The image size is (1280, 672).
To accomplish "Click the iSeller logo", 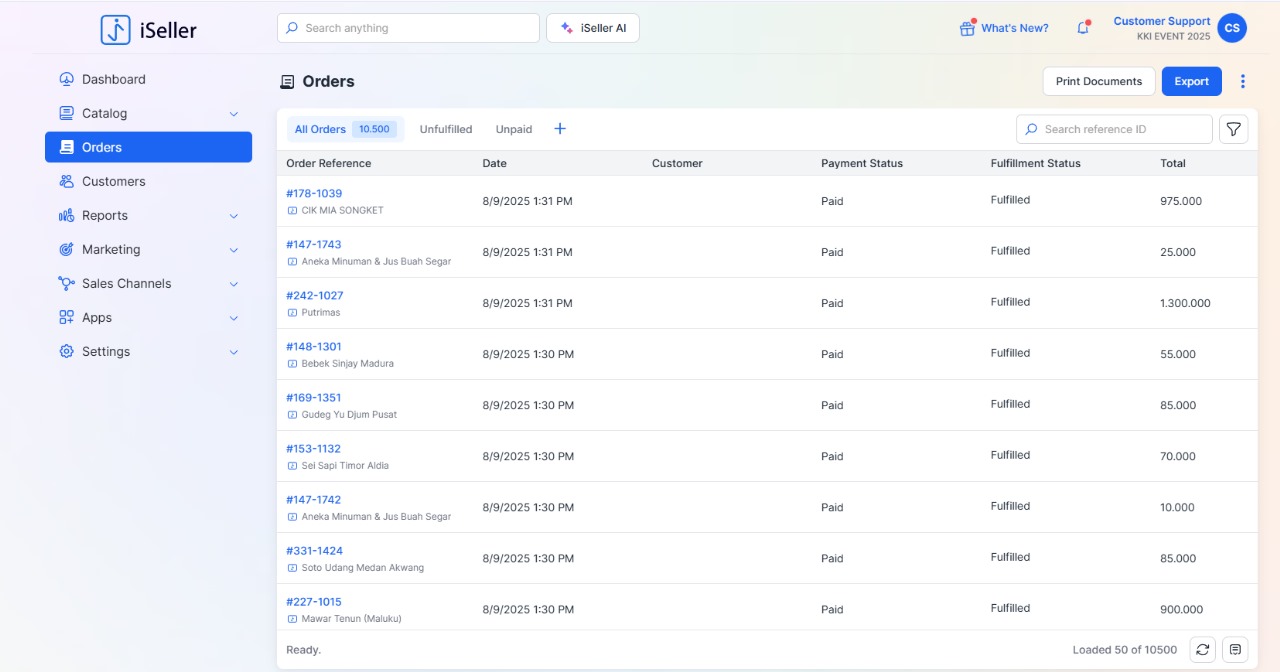I will coord(149,30).
